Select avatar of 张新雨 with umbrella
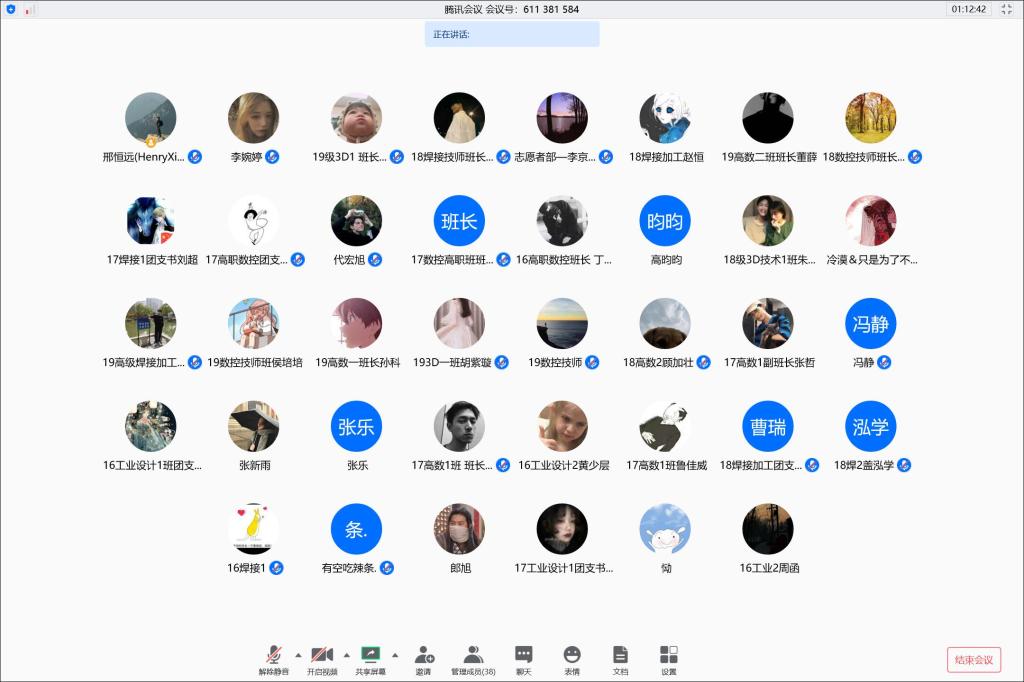The image size is (1024, 682). tap(253, 427)
